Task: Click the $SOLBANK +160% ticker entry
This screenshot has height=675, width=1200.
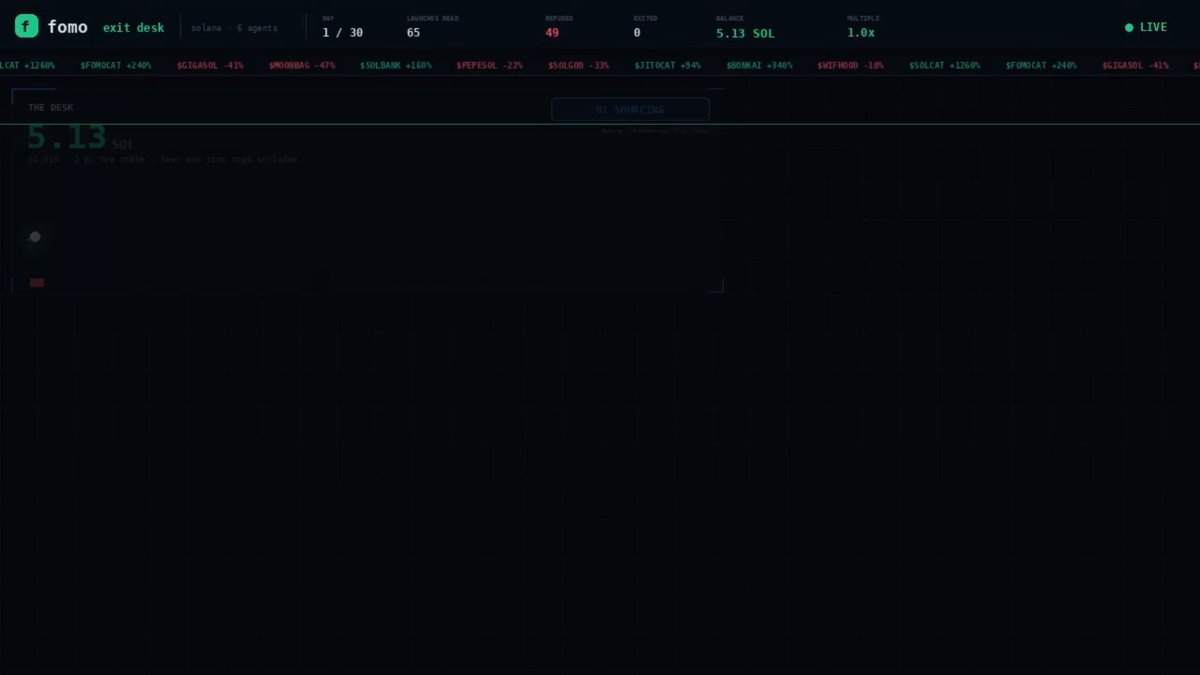Action: click(x=396, y=65)
